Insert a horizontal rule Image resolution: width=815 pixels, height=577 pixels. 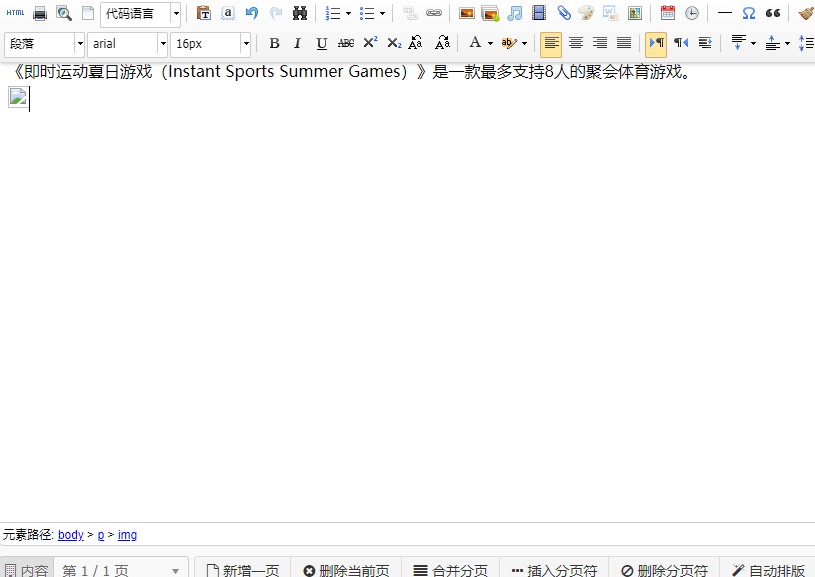coord(725,13)
